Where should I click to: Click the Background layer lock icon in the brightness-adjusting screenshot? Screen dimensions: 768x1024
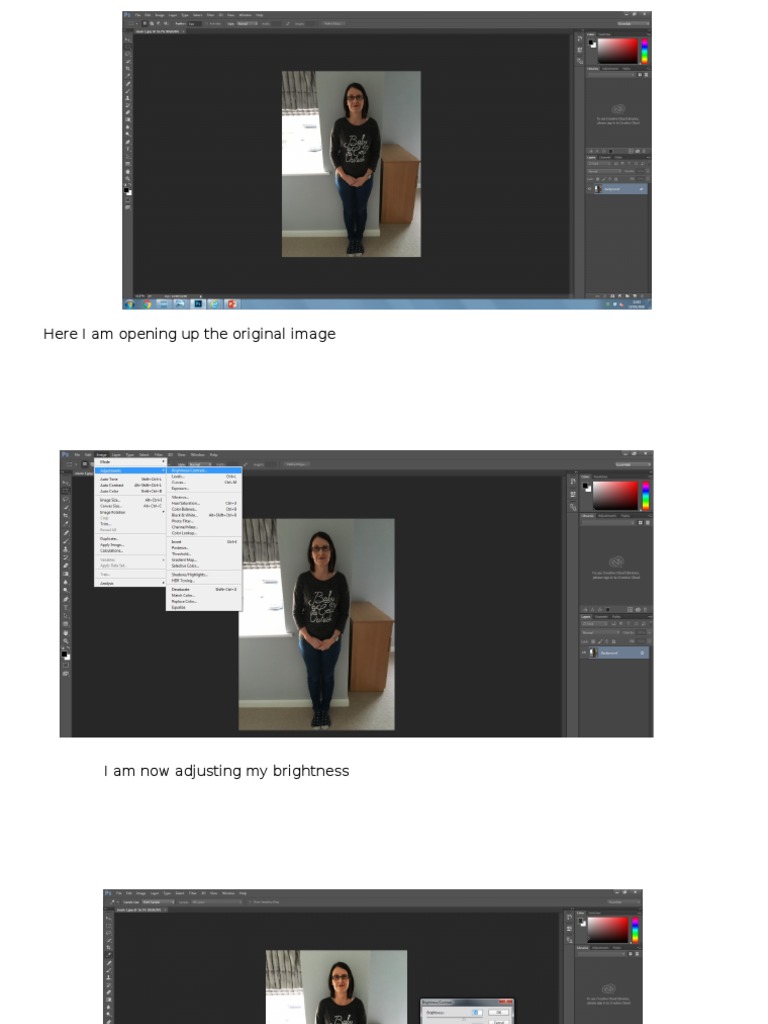pos(642,652)
